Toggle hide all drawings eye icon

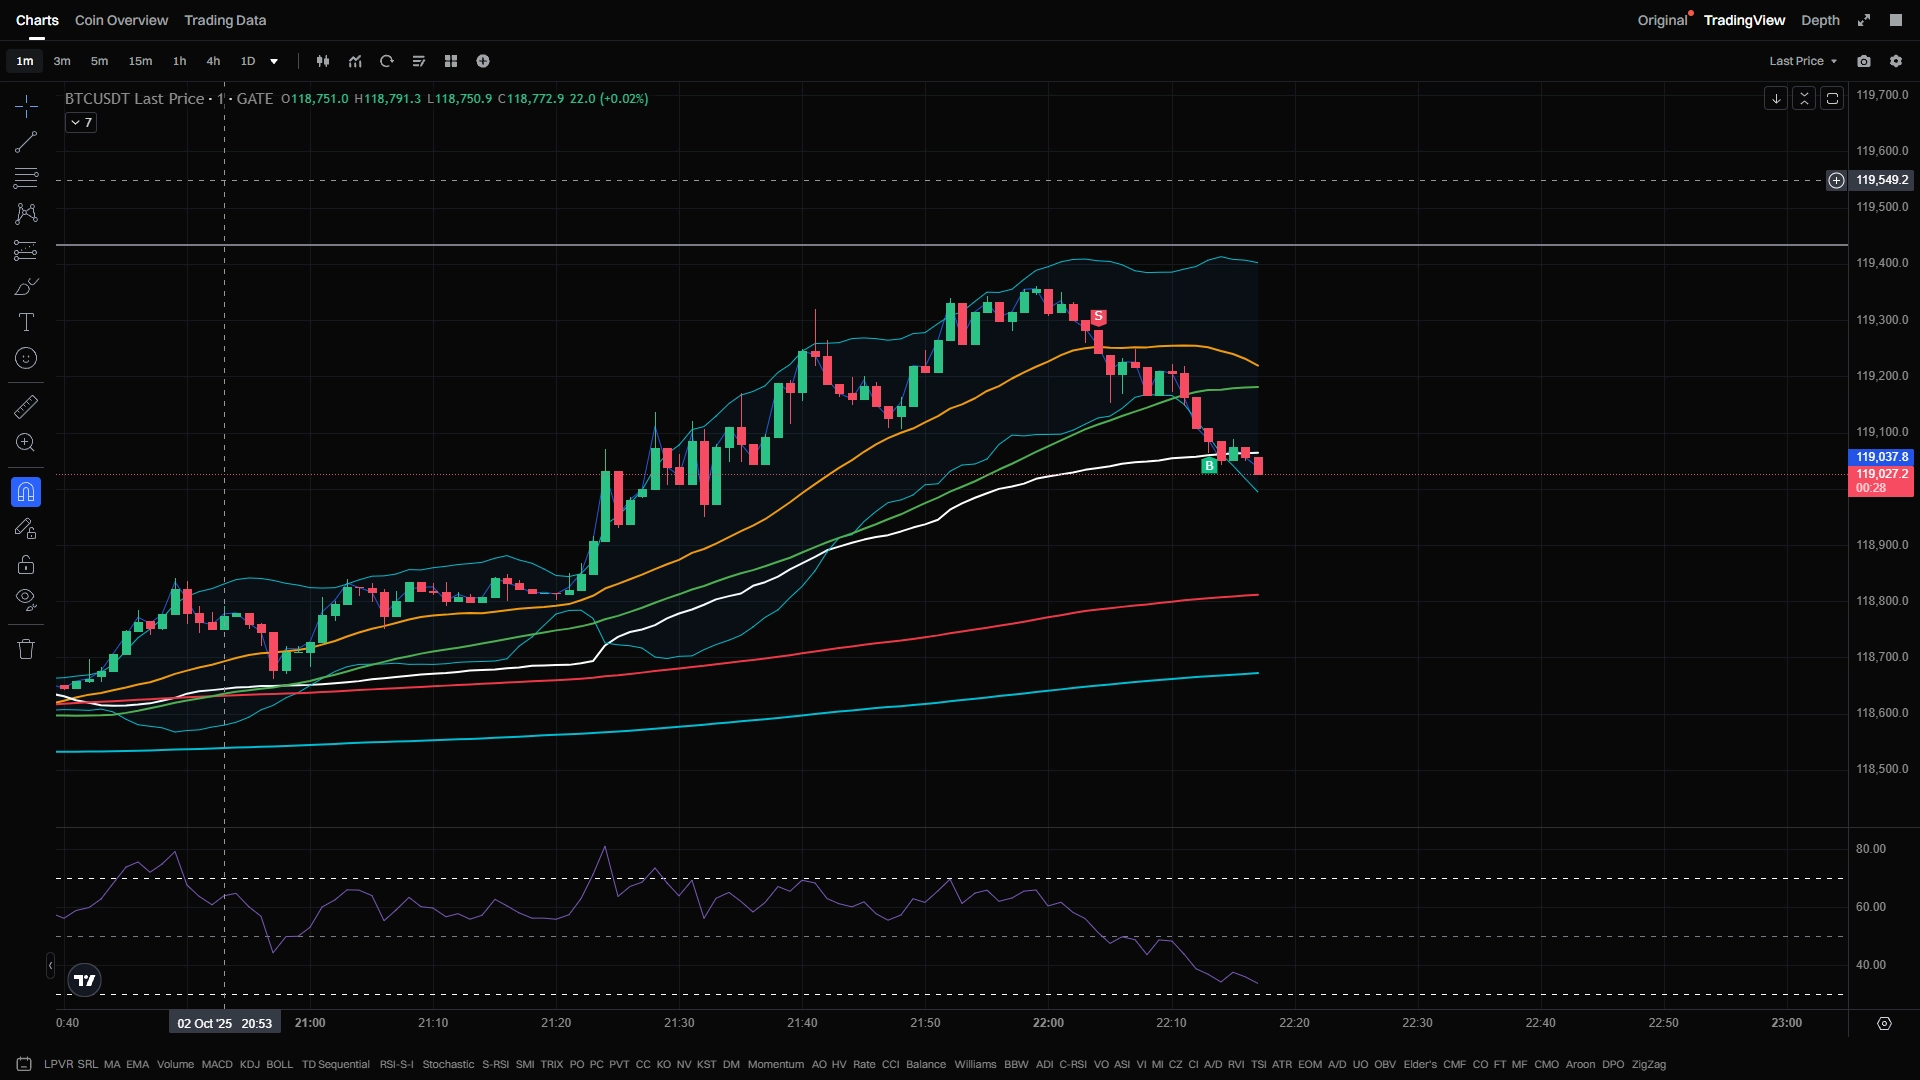(x=26, y=599)
